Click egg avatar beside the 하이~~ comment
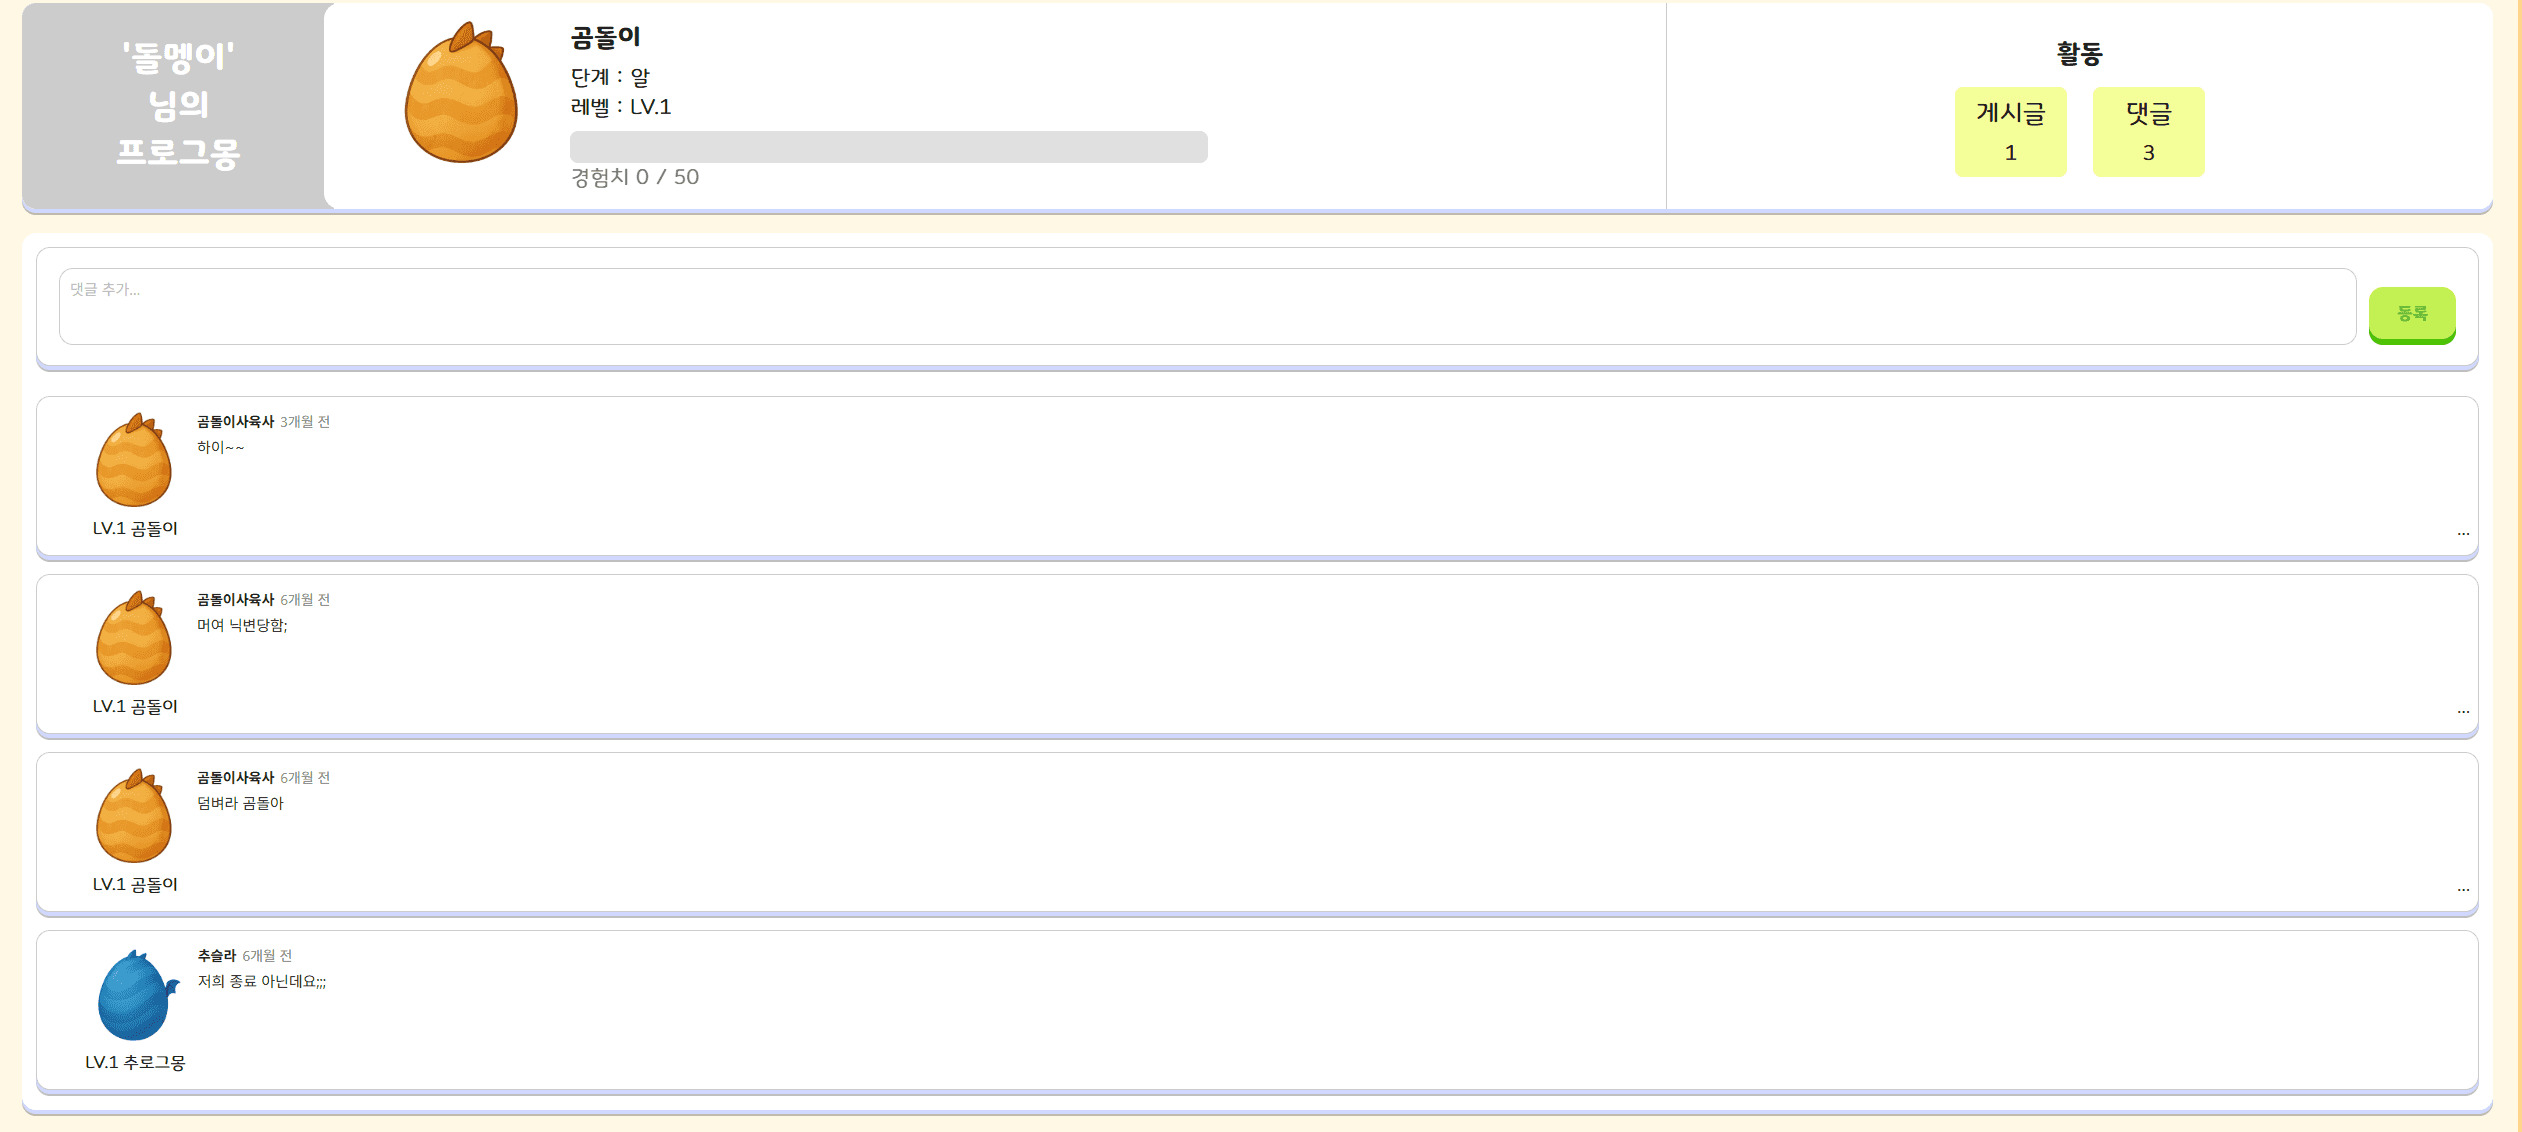The image size is (2522, 1132). click(x=134, y=461)
